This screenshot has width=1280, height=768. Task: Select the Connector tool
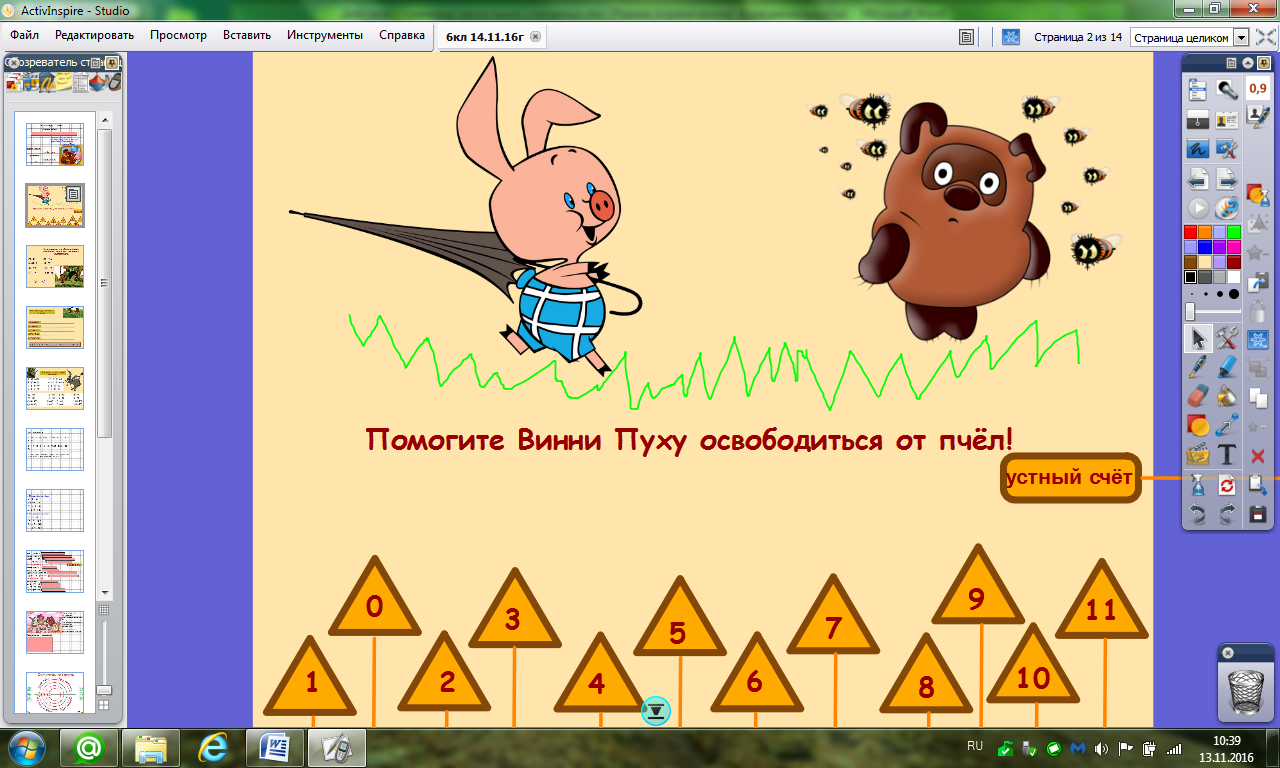coord(1227,426)
